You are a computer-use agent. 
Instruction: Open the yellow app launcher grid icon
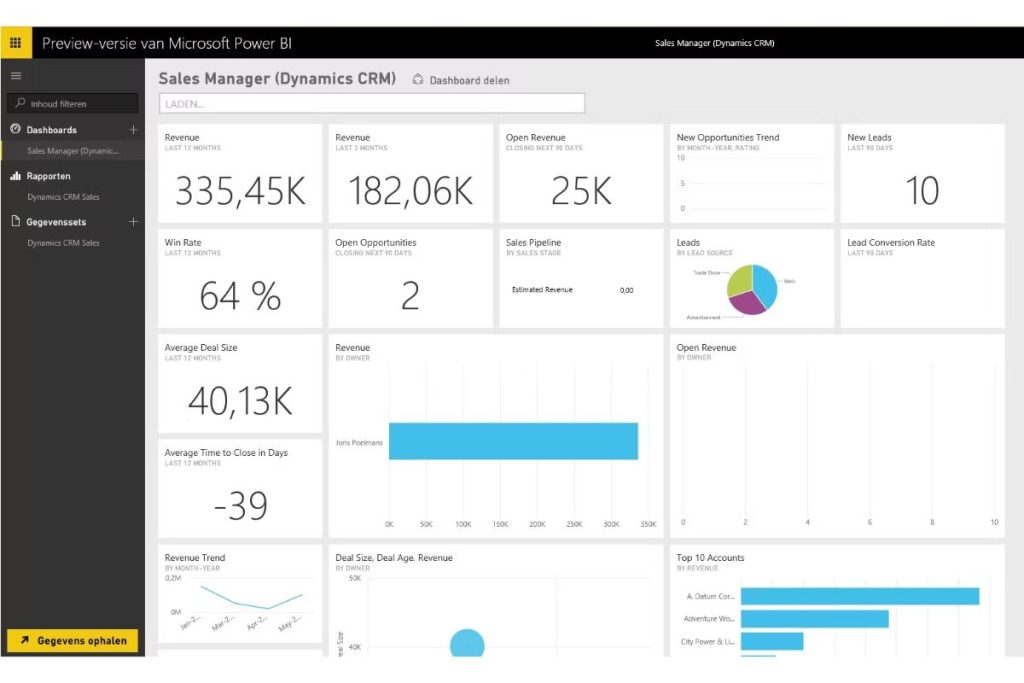pos(16,43)
